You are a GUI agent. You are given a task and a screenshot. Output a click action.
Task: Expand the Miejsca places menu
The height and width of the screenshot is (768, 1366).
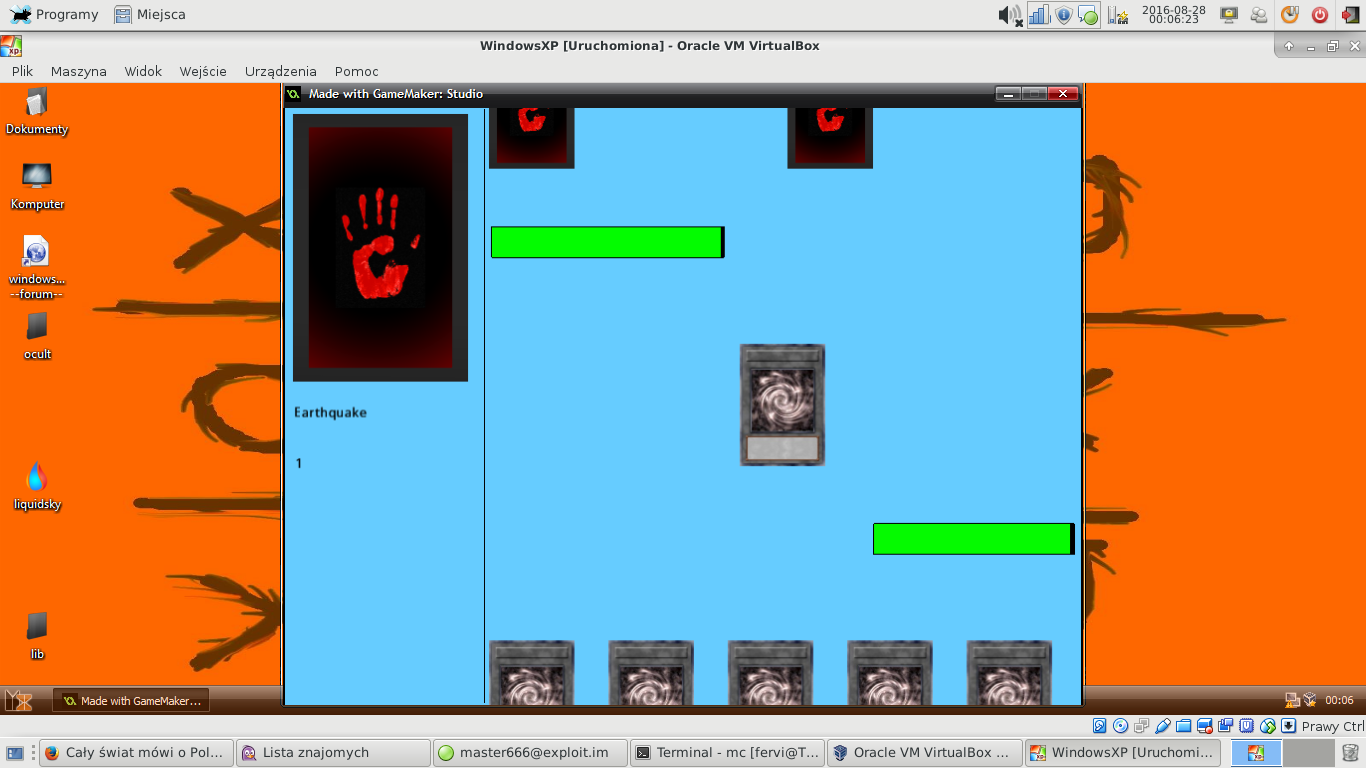tap(150, 15)
